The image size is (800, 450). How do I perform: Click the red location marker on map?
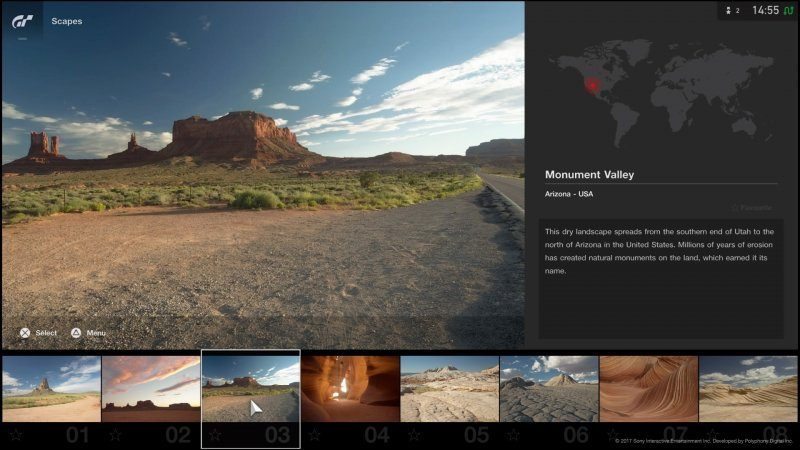592,85
